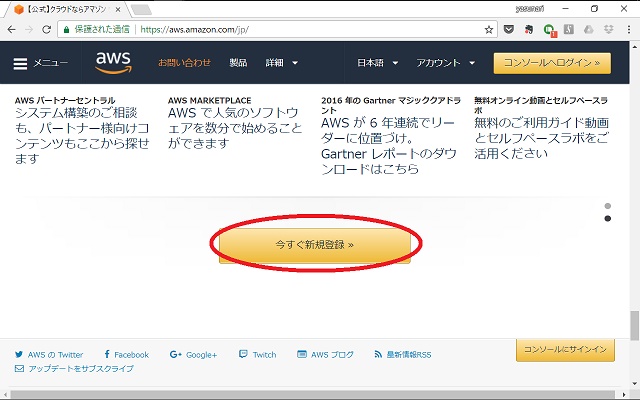Click the horizontal scrollbar thumb
This screenshot has height=400, width=640.
click(x=312, y=395)
